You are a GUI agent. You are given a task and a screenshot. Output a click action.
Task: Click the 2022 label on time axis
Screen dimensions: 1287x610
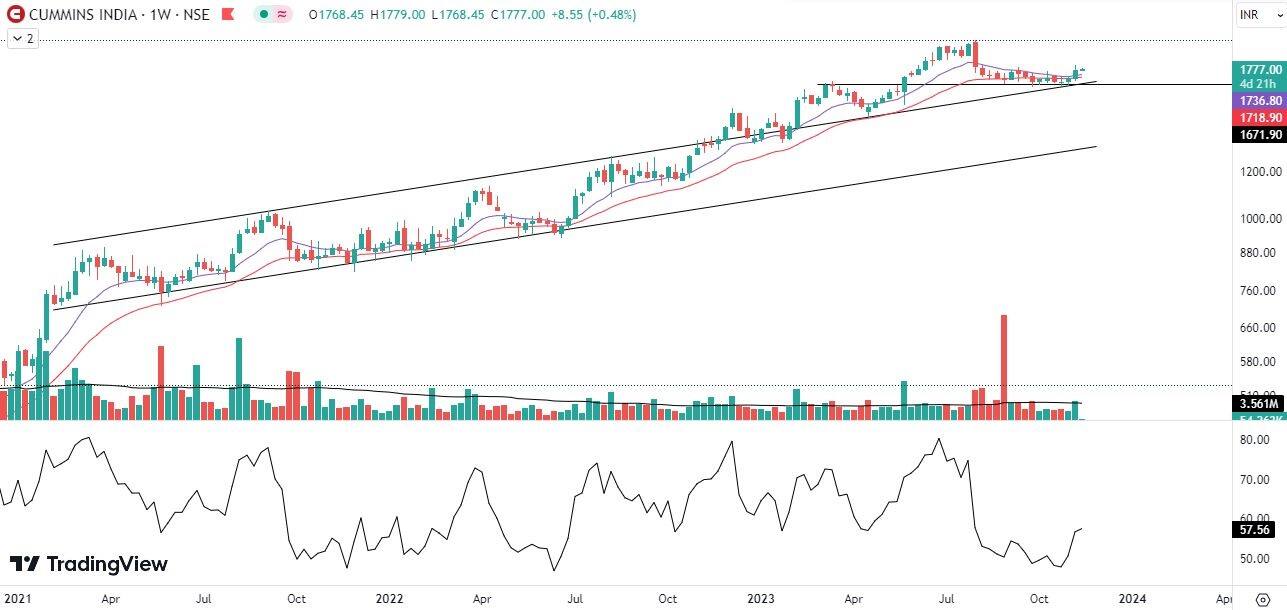point(389,598)
